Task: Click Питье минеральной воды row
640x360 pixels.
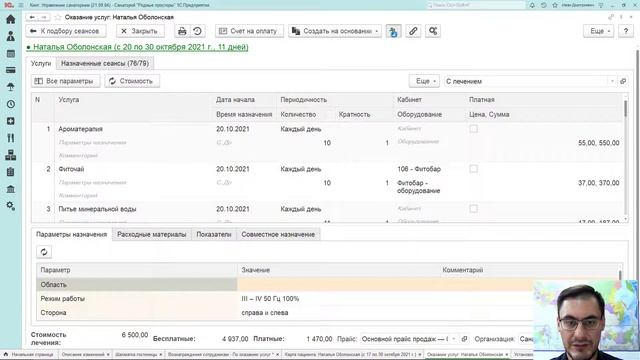Action: [x=328, y=212]
